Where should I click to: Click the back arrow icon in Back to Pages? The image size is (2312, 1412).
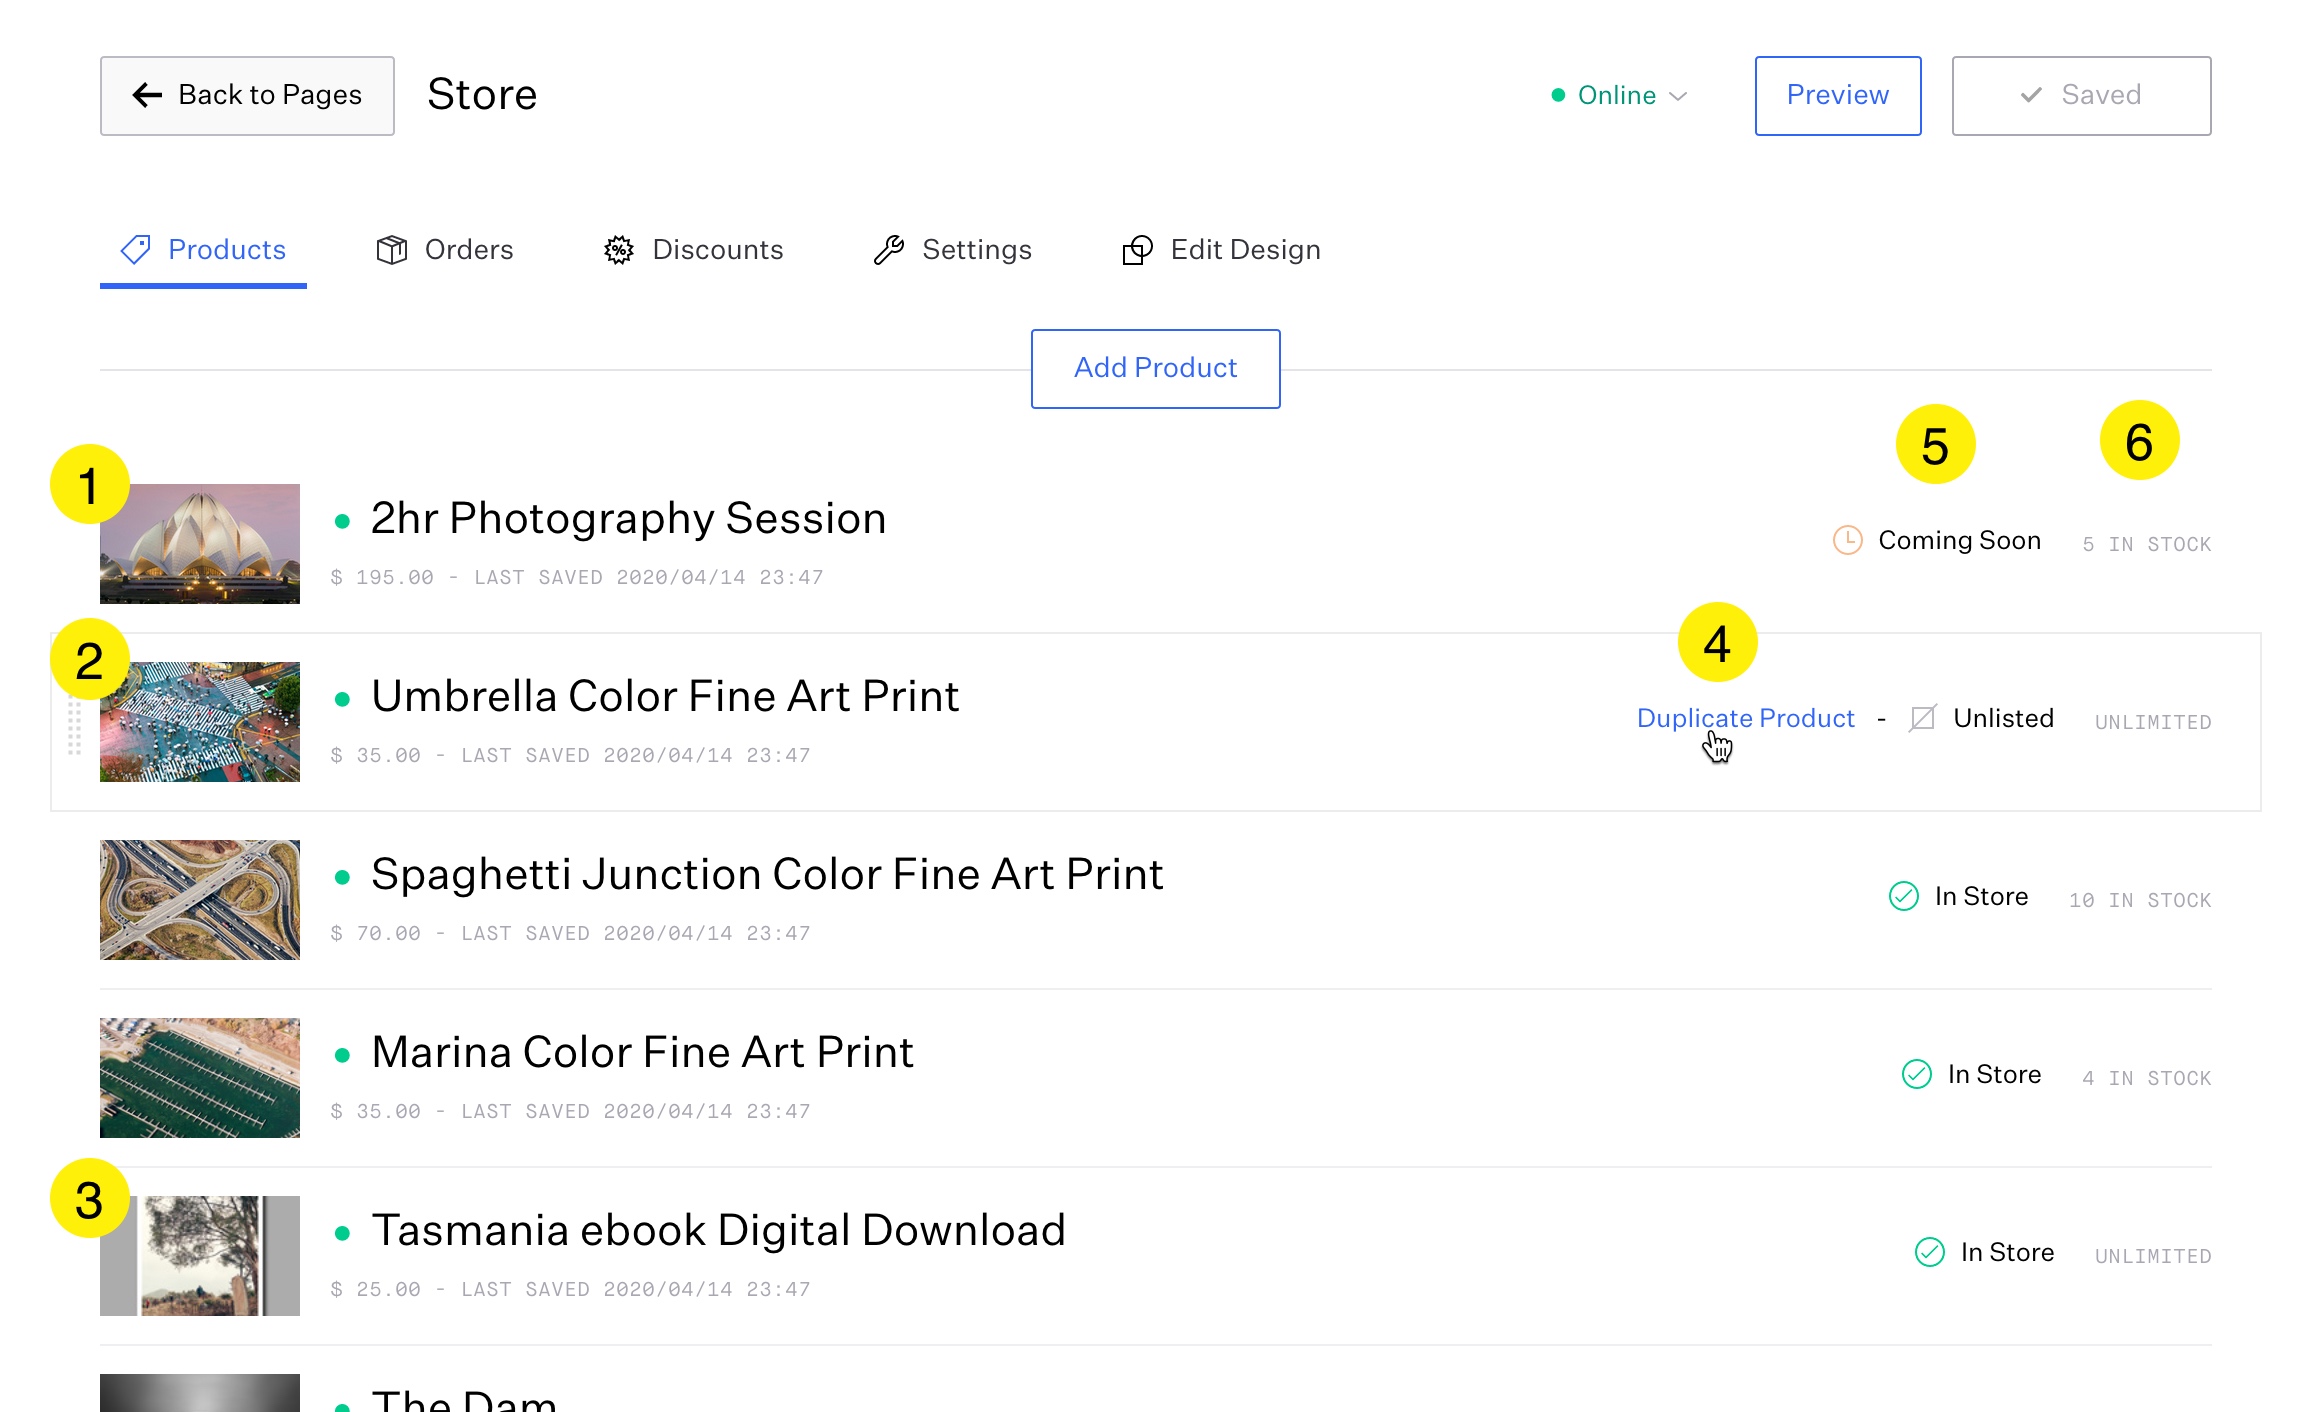click(147, 95)
